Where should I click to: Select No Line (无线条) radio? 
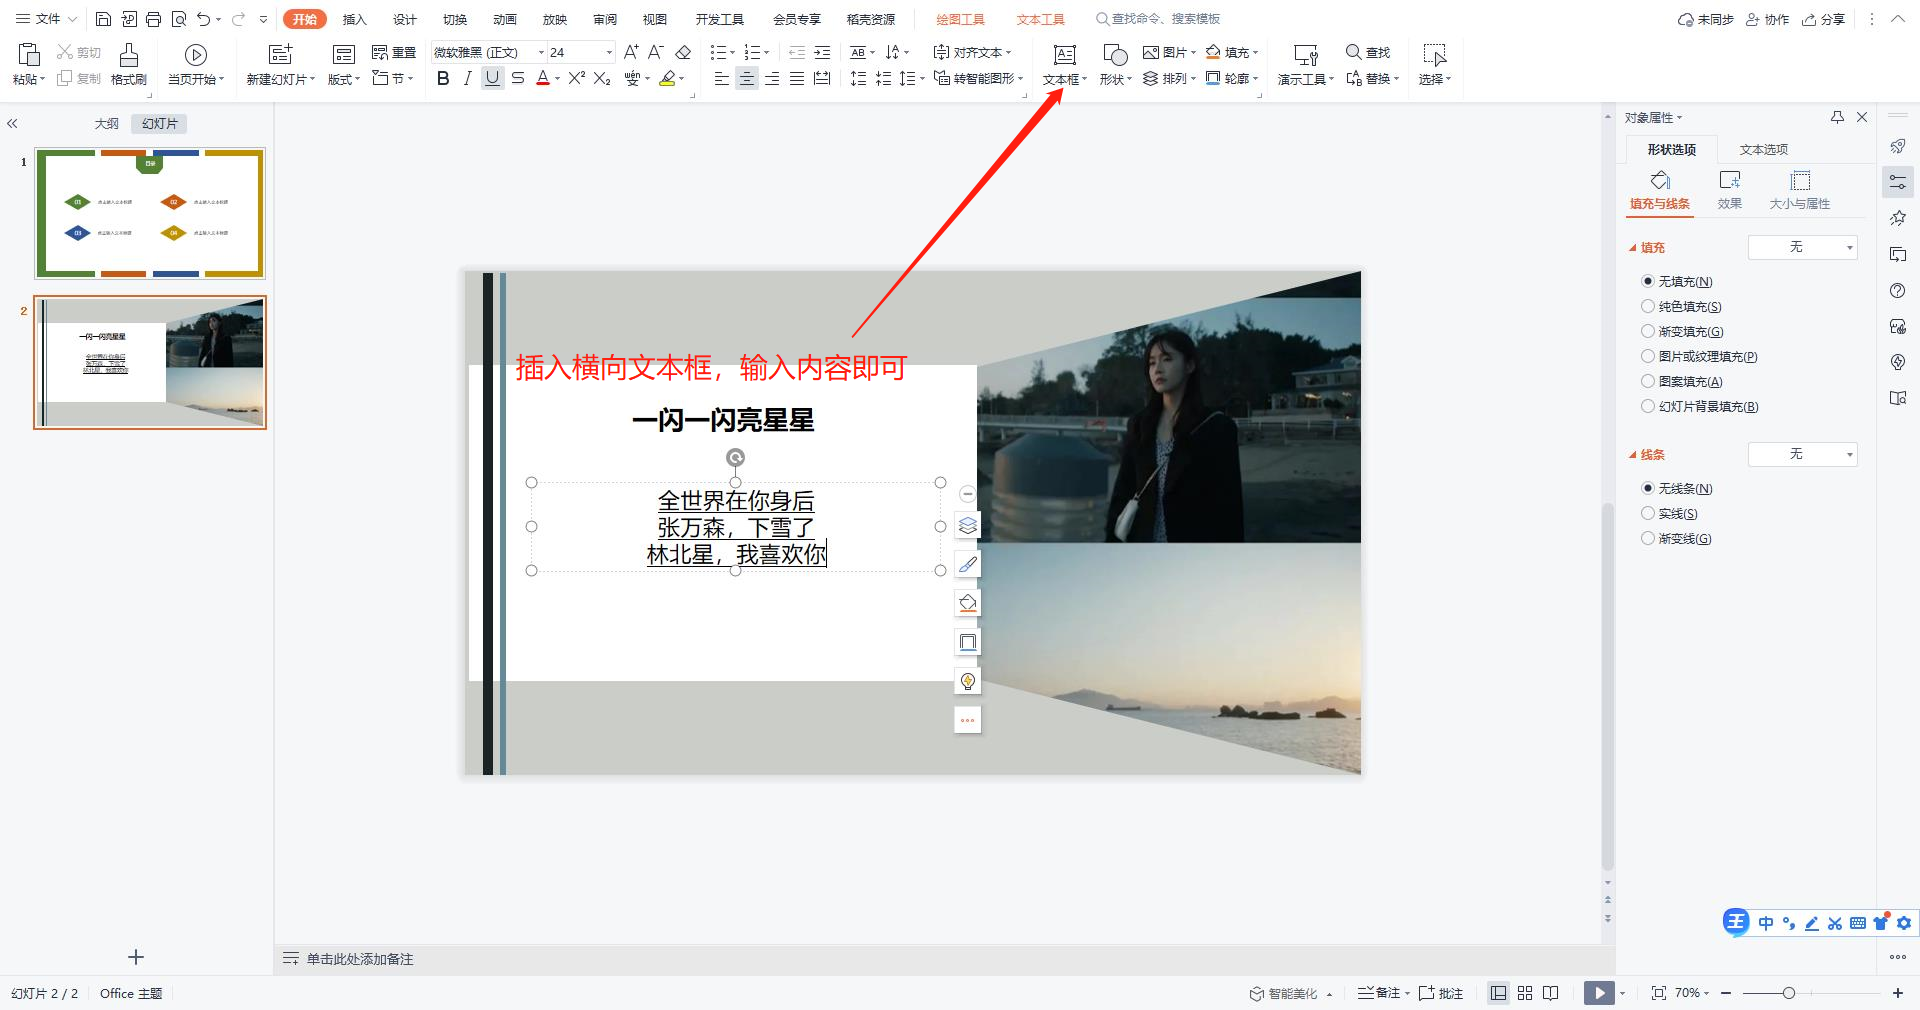(1648, 488)
